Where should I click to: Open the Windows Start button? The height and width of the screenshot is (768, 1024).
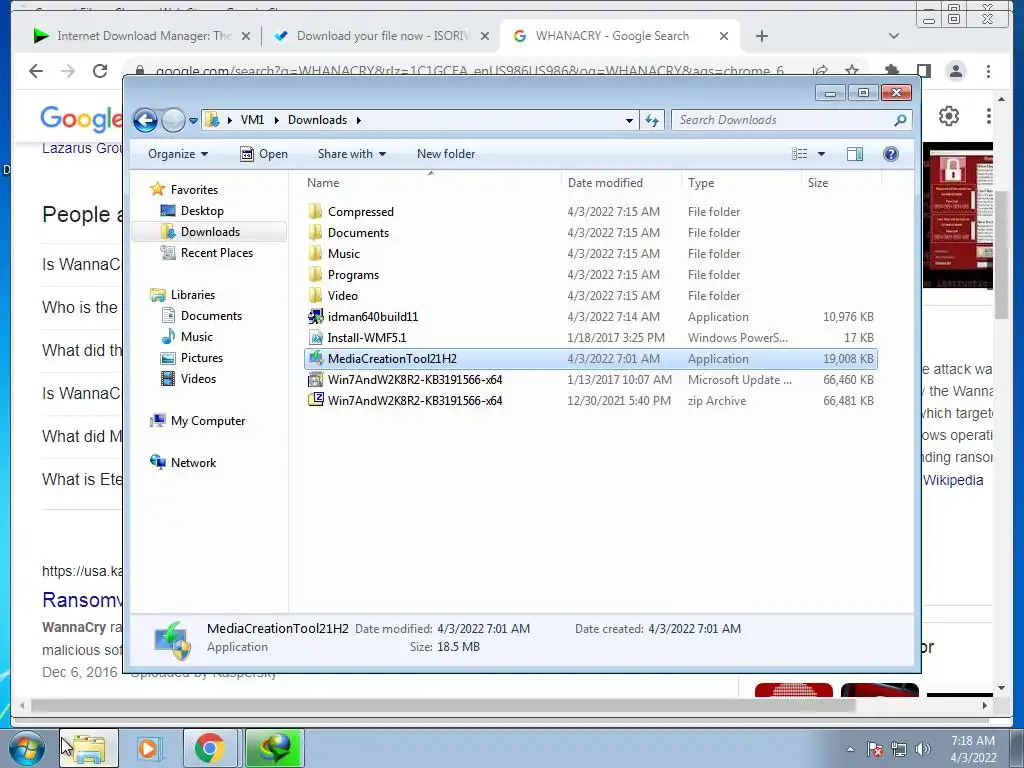tap(27, 748)
